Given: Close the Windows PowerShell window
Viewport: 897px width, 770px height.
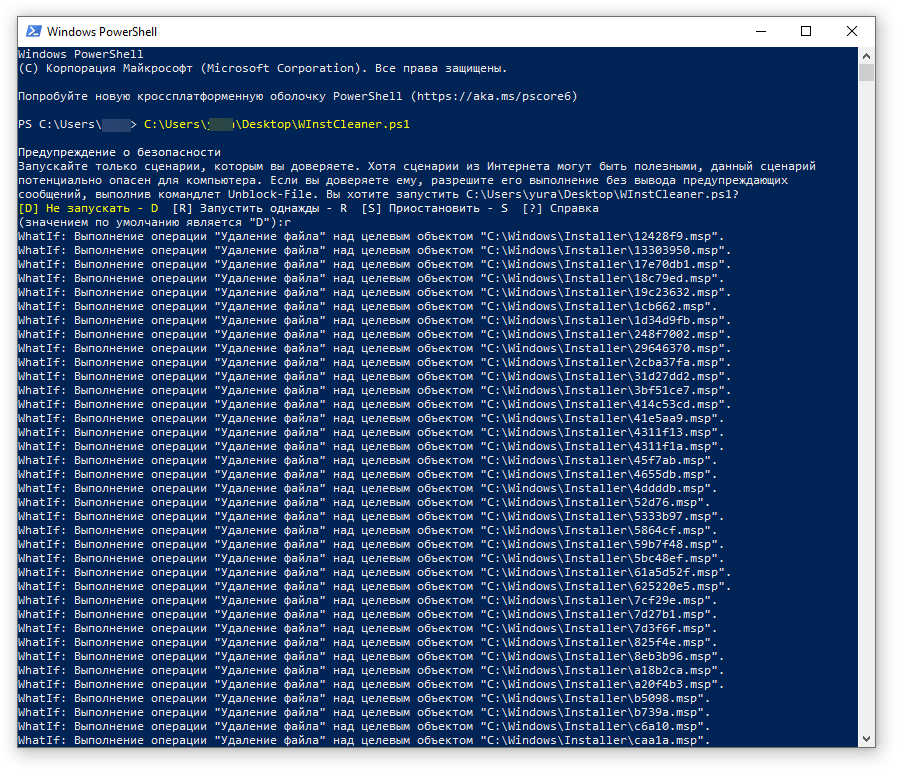Looking at the screenshot, I should (852, 31).
